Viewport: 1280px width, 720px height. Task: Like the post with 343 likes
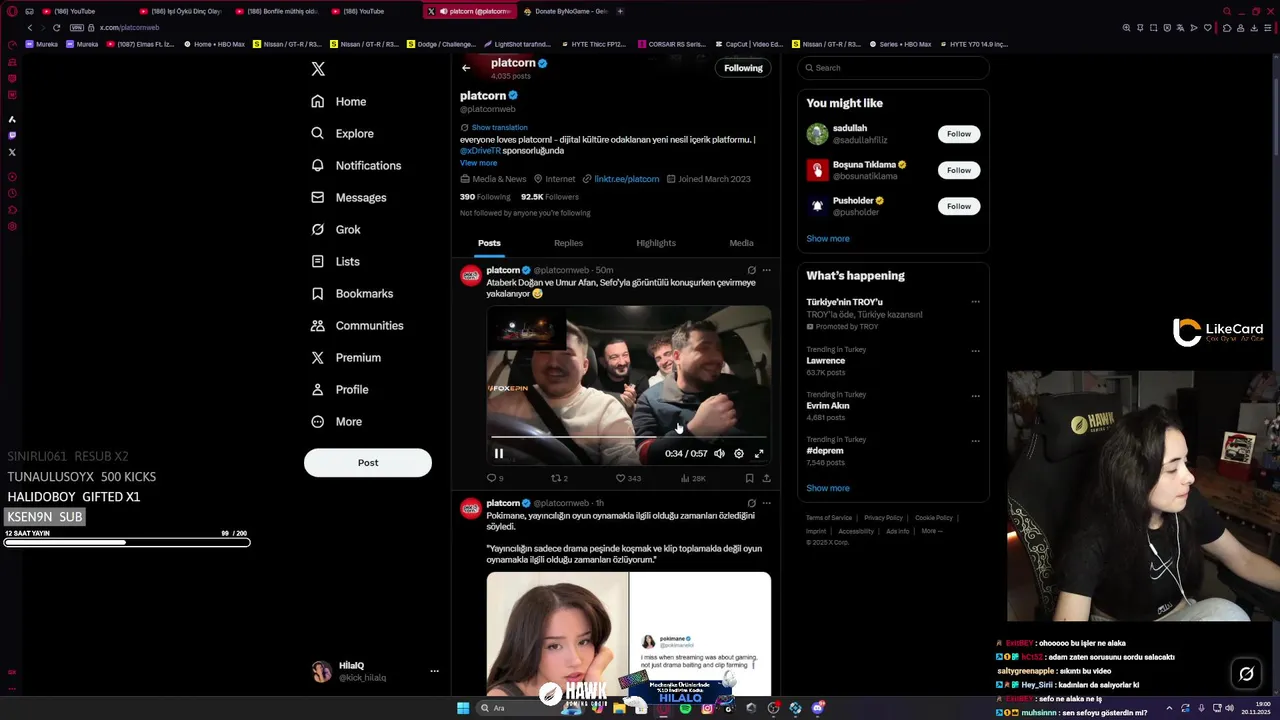(x=628, y=478)
